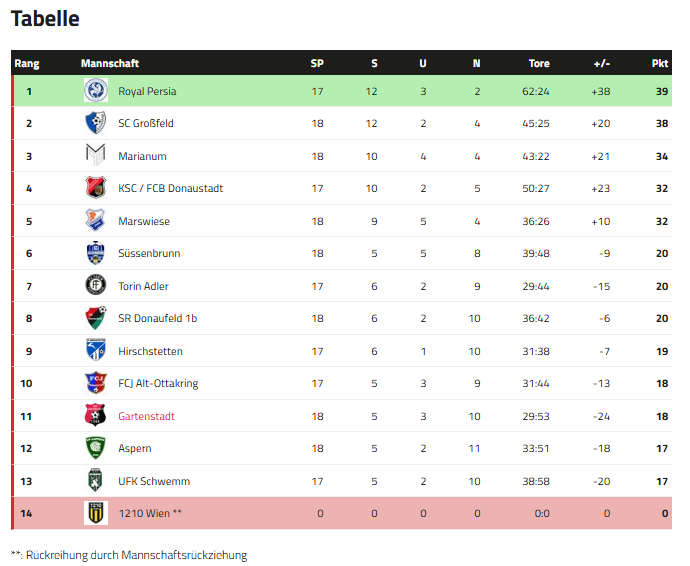Click the Tore column header
This screenshot has width=690, height=566.
[539, 63]
